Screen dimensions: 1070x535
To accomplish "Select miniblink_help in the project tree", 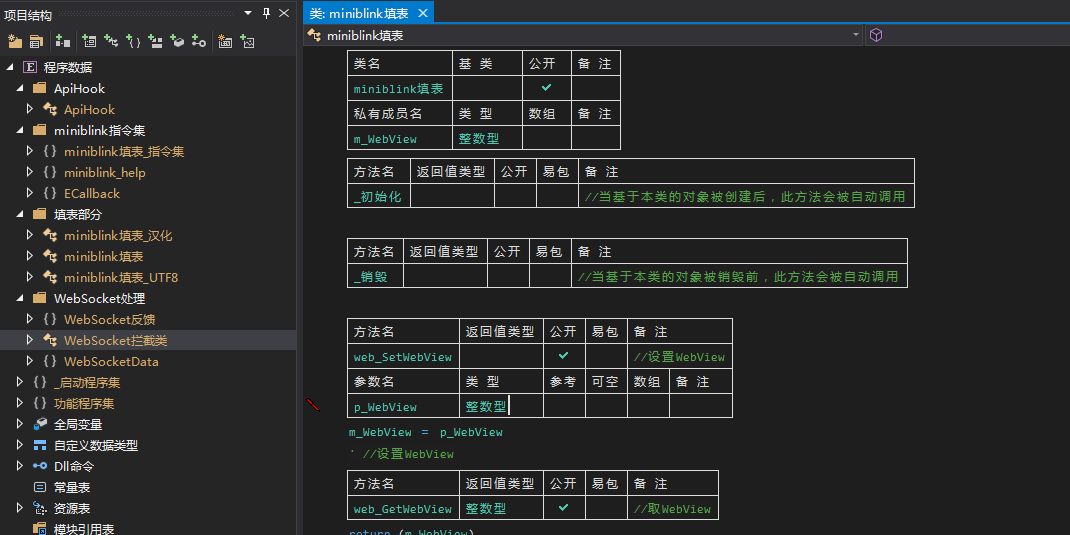I will tap(104, 172).
